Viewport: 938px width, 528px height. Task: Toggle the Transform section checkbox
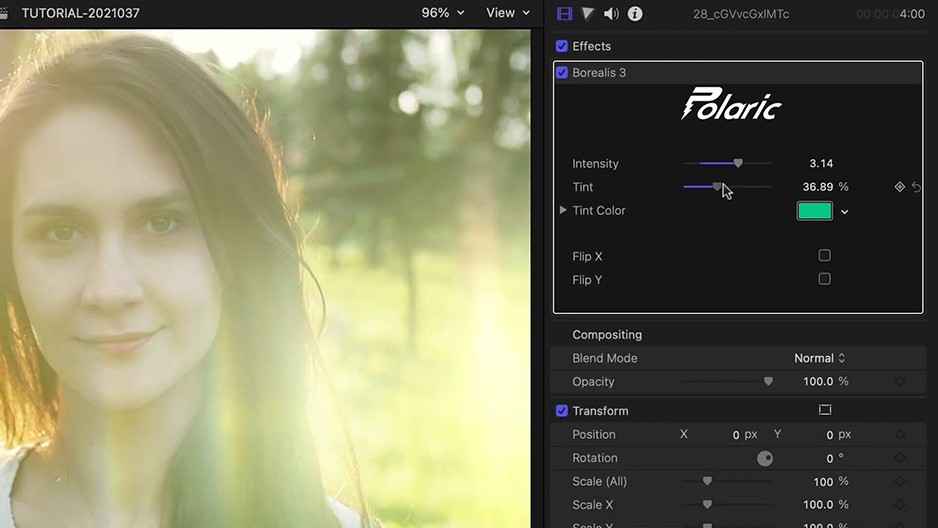coord(562,411)
